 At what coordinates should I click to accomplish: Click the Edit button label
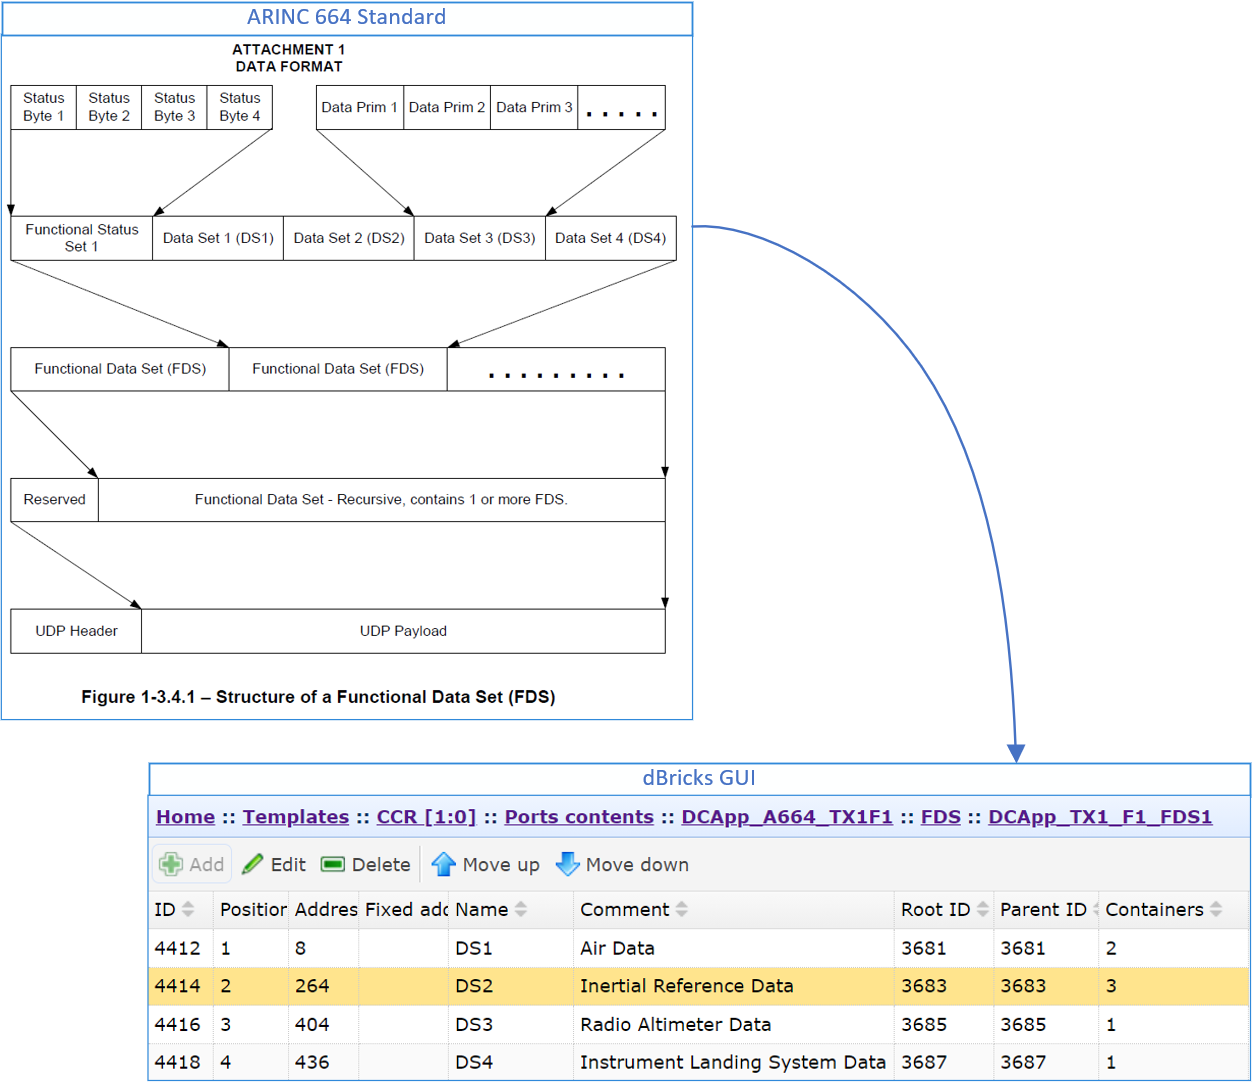[288, 865]
